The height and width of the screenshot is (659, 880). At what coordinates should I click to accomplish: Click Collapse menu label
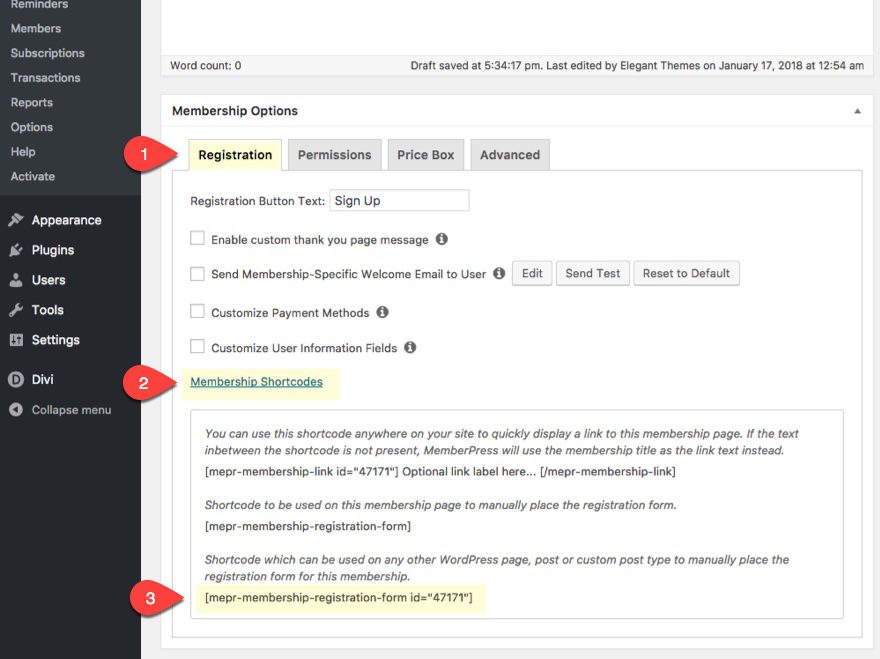point(71,410)
